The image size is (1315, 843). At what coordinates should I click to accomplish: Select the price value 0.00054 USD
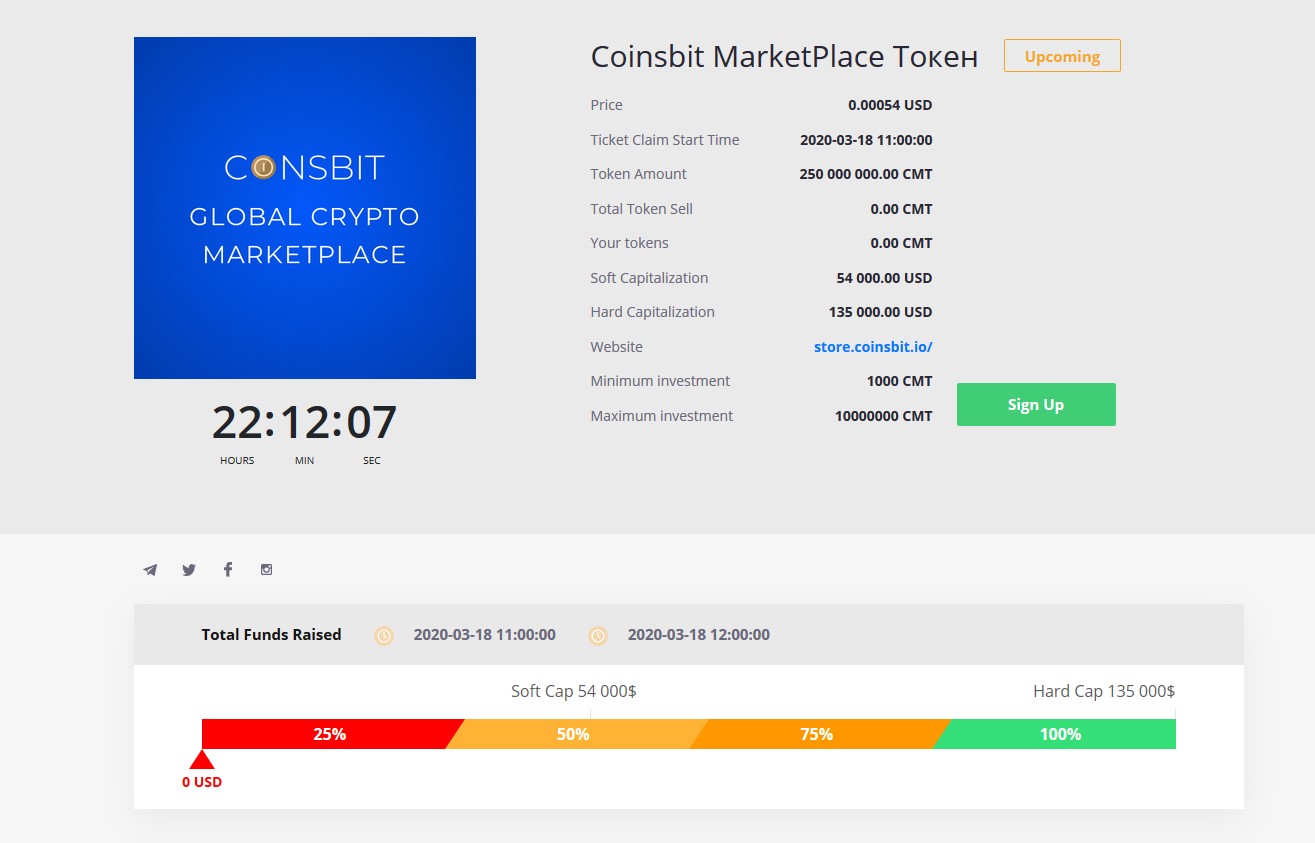(x=890, y=105)
